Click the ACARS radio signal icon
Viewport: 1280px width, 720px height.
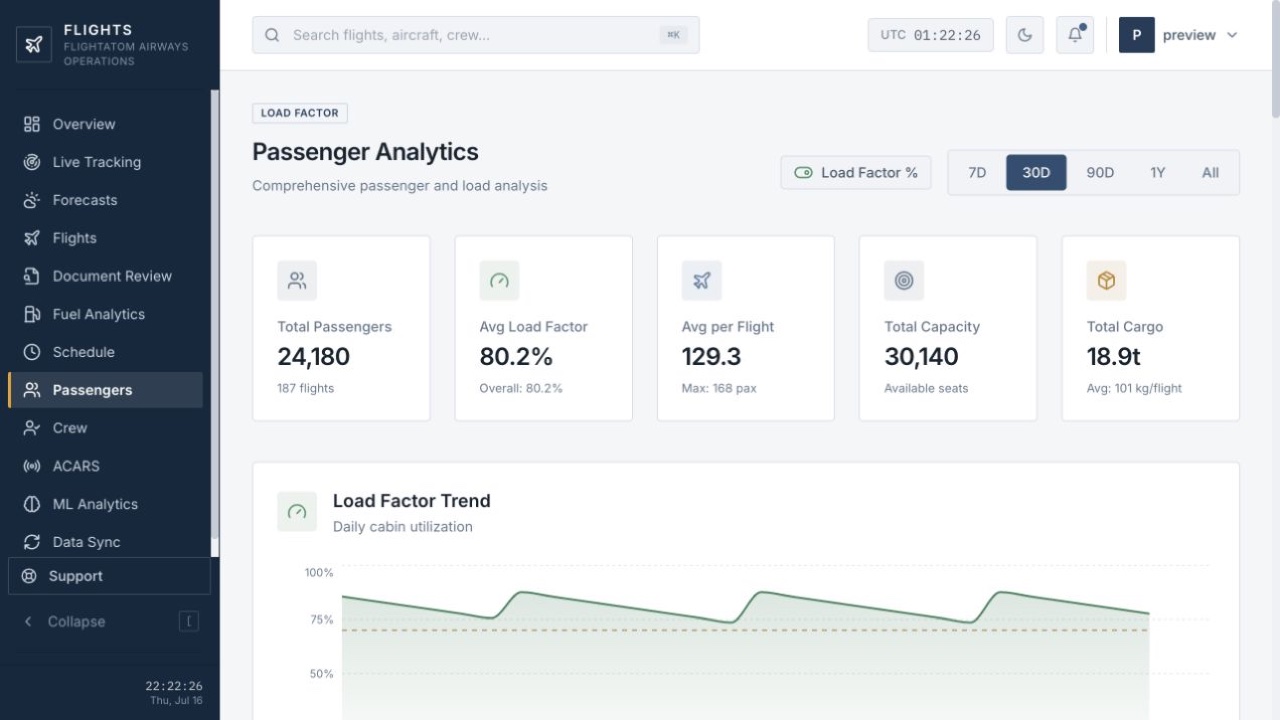(32, 466)
